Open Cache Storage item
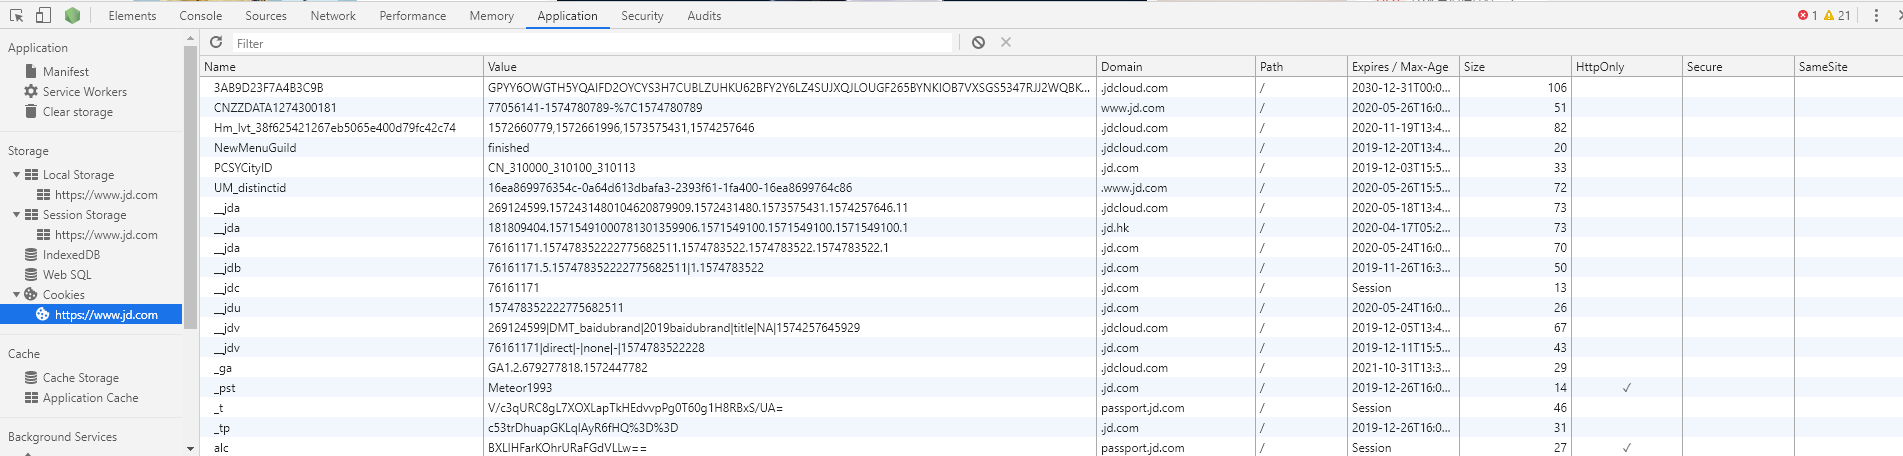 pyautogui.click(x=80, y=378)
